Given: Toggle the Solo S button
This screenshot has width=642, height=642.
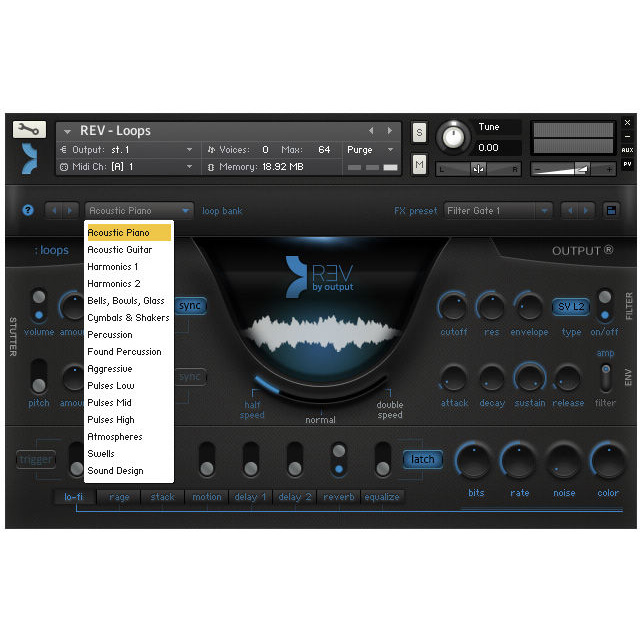Looking at the screenshot, I should point(419,132).
